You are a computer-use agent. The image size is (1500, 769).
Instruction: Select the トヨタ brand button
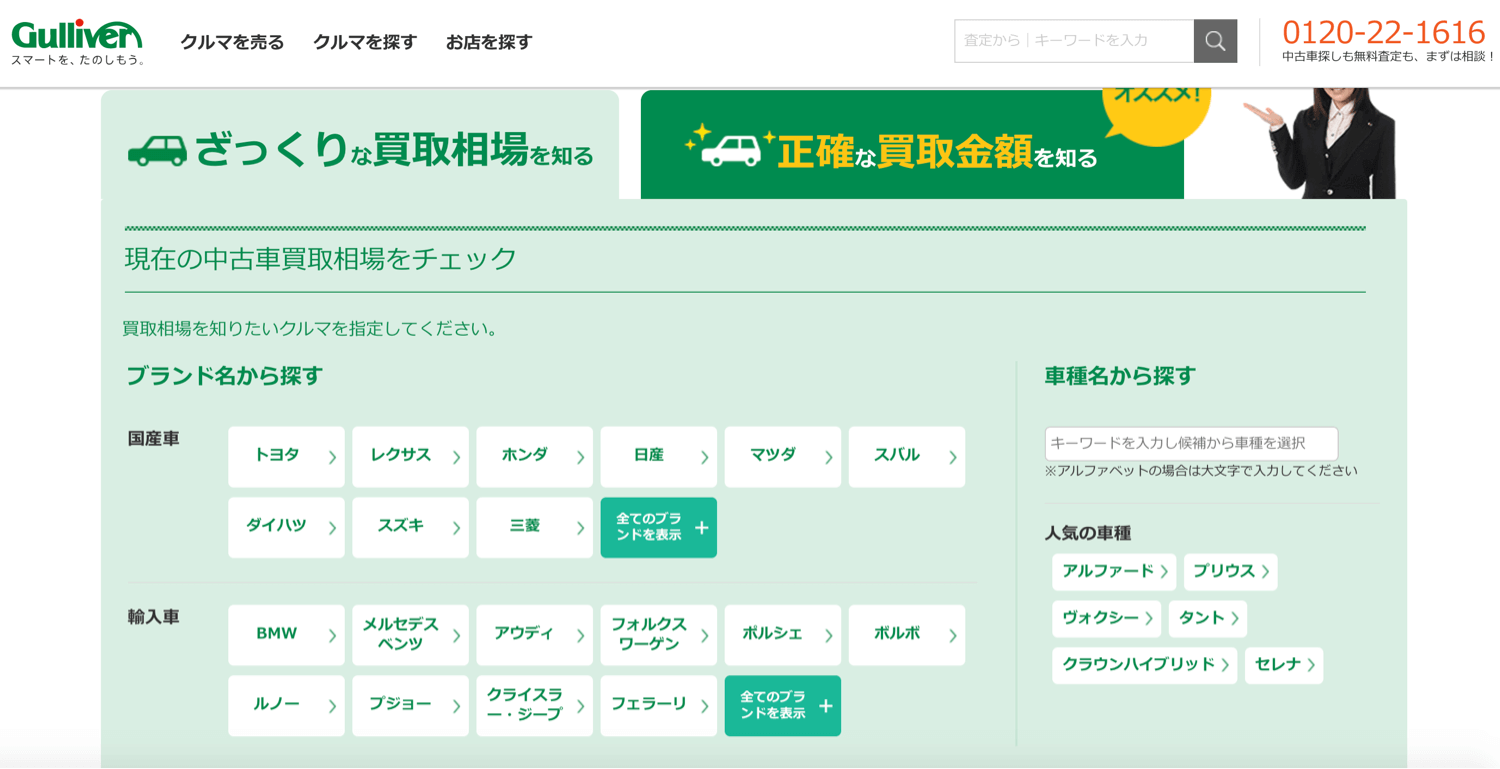tap(286, 457)
